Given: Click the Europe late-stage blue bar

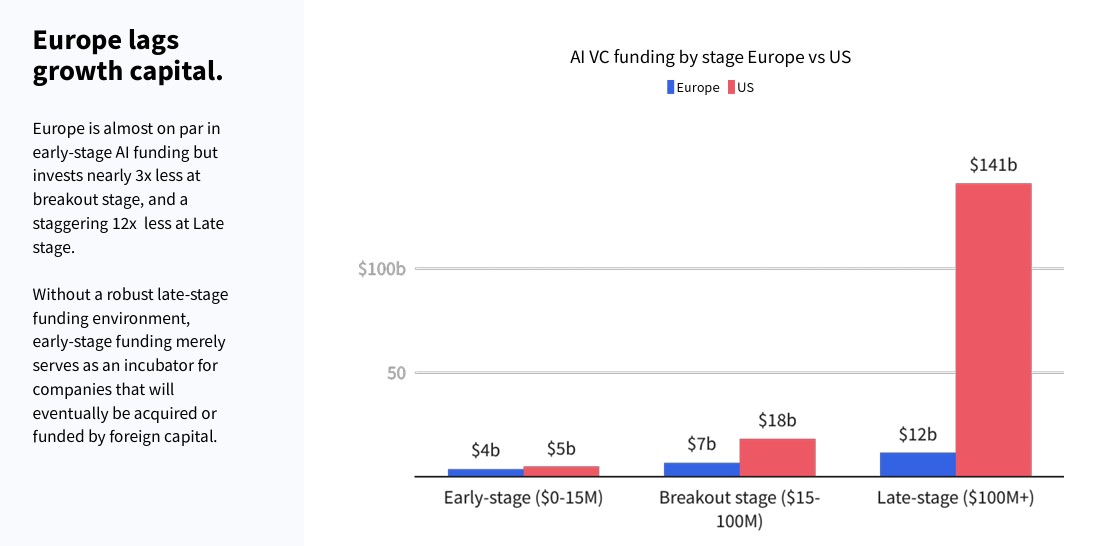Looking at the screenshot, I should [x=918, y=464].
